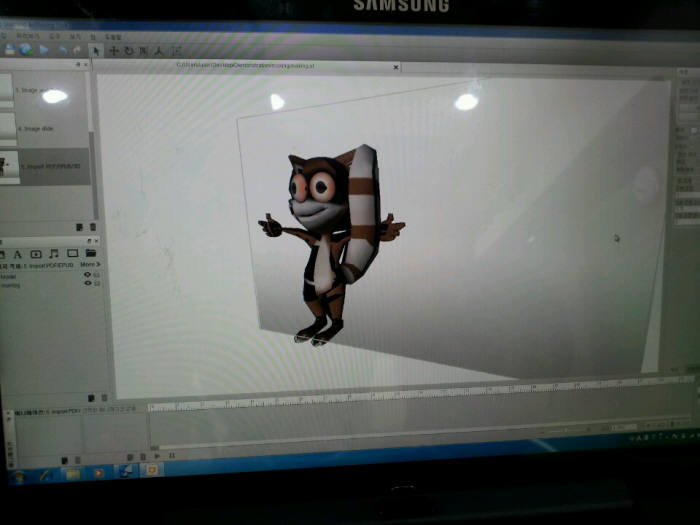Add a text object with A icon
Image resolution: width=700 pixels, height=525 pixels.
tap(18, 254)
